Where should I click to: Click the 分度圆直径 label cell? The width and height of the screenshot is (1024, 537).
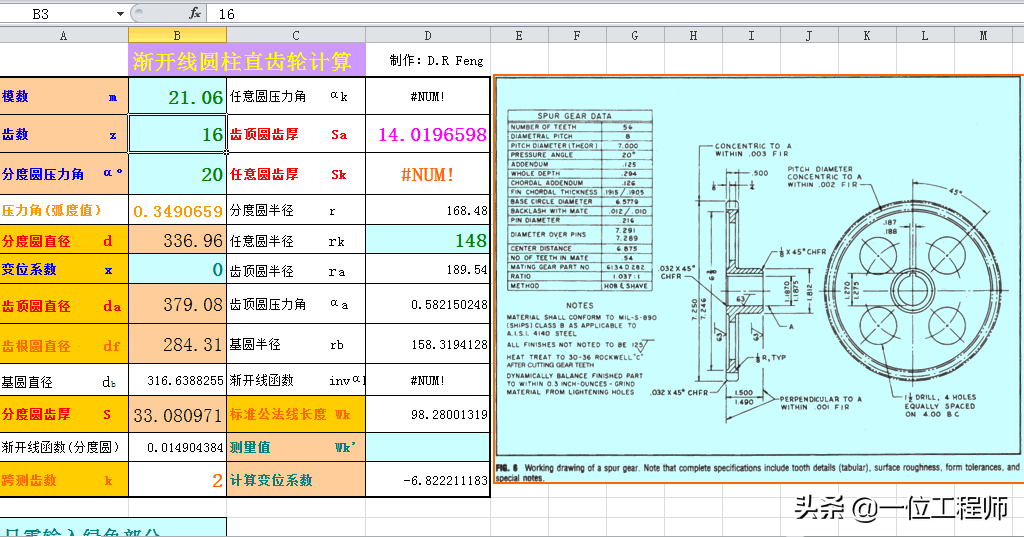pos(64,240)
